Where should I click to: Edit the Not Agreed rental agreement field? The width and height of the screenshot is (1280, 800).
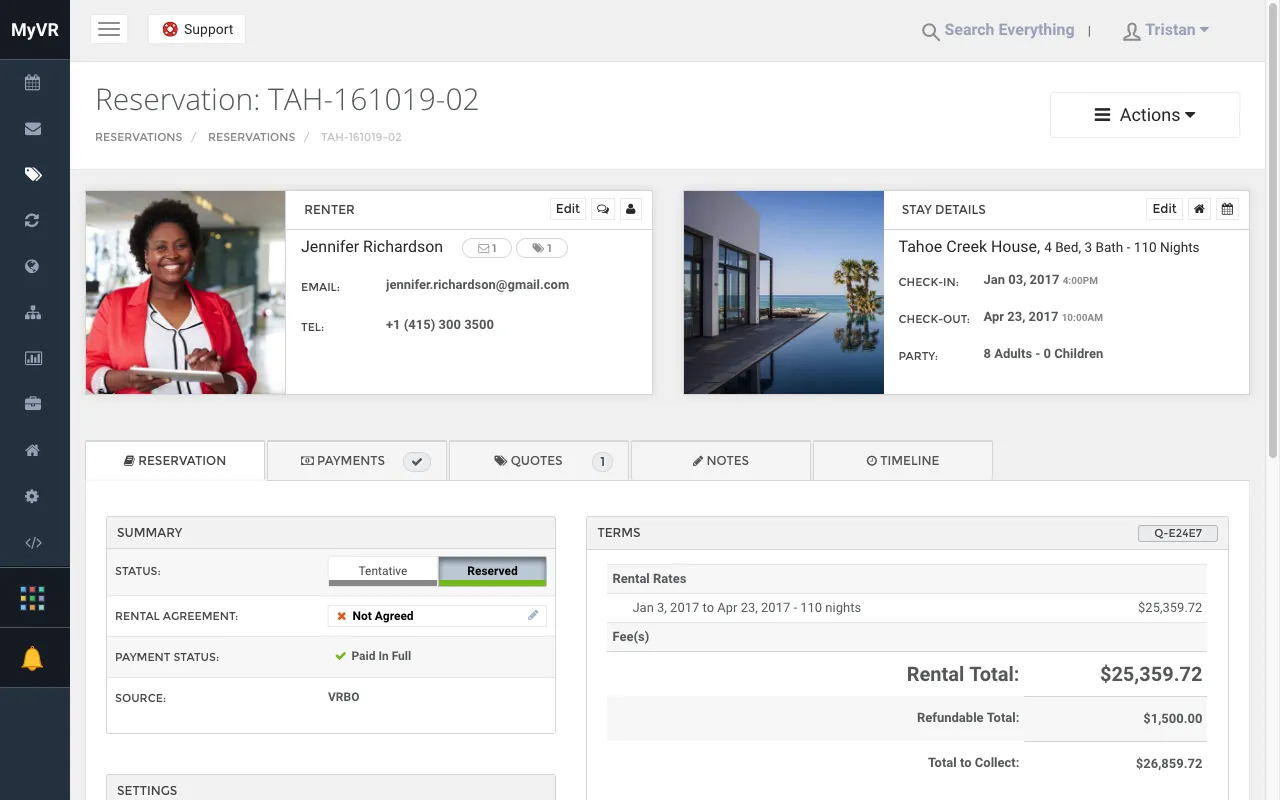pos(437,616)
